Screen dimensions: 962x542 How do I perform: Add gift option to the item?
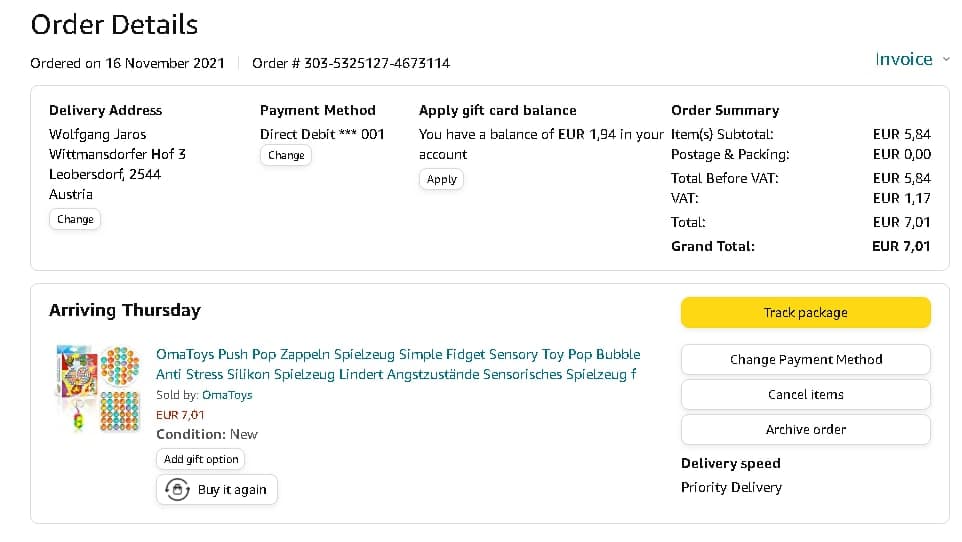click(201, 459)
